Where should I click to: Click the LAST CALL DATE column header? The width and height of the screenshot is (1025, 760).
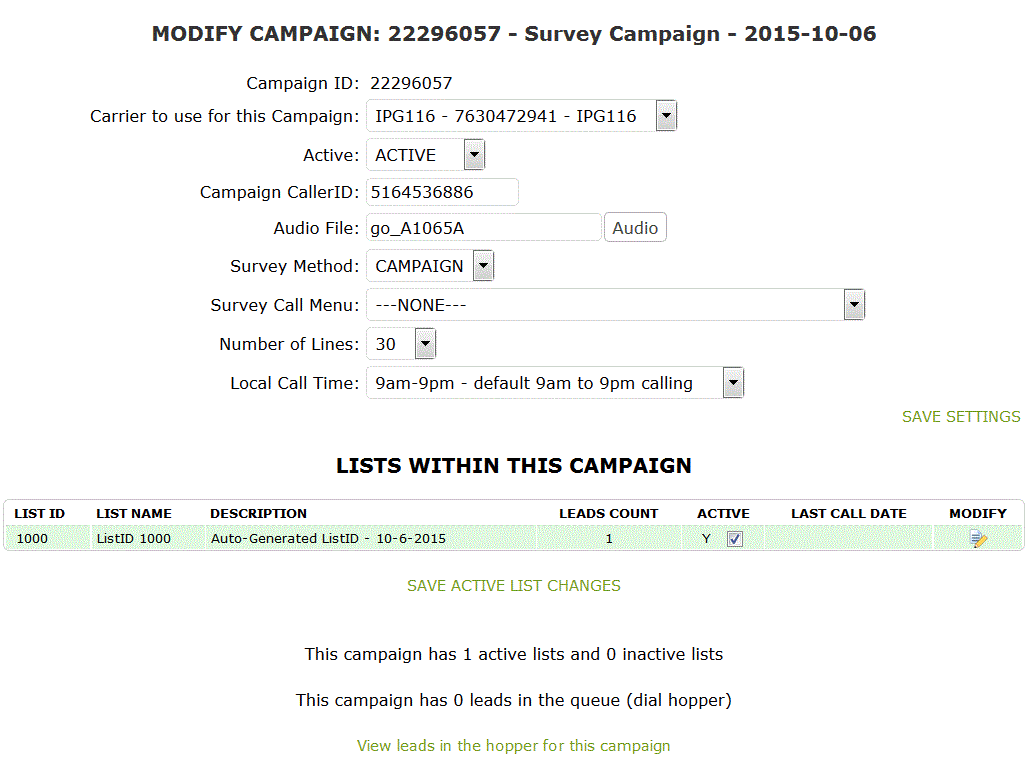[x=849, y=514]
